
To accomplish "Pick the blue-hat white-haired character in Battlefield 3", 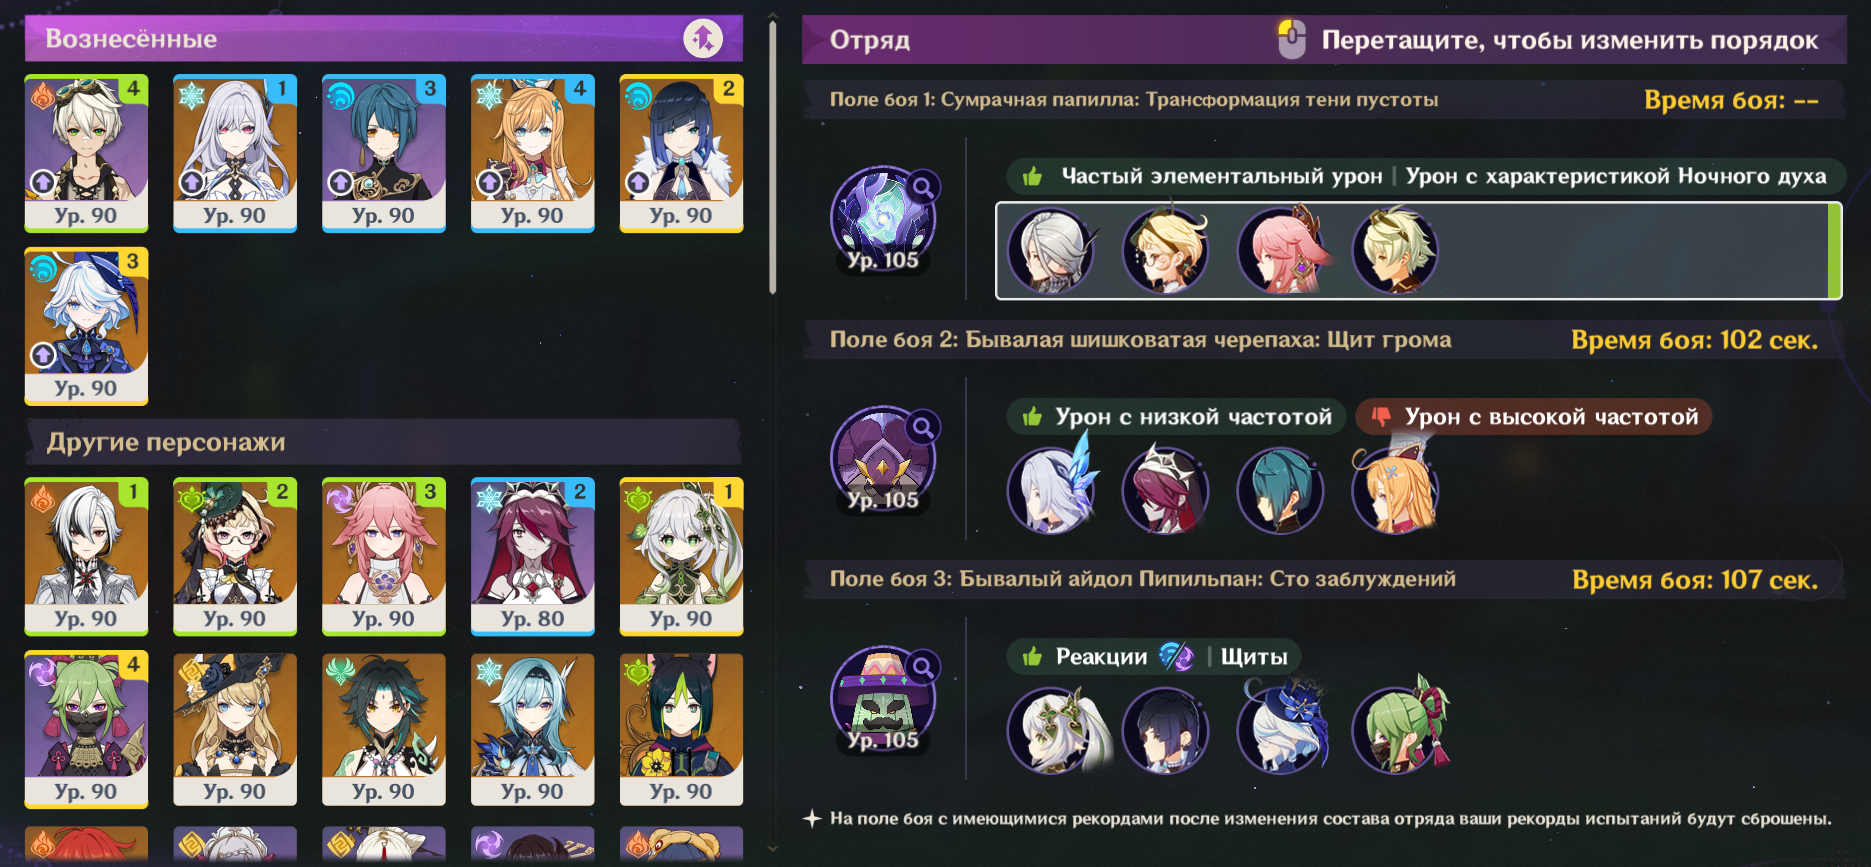I will (1281, 730).
